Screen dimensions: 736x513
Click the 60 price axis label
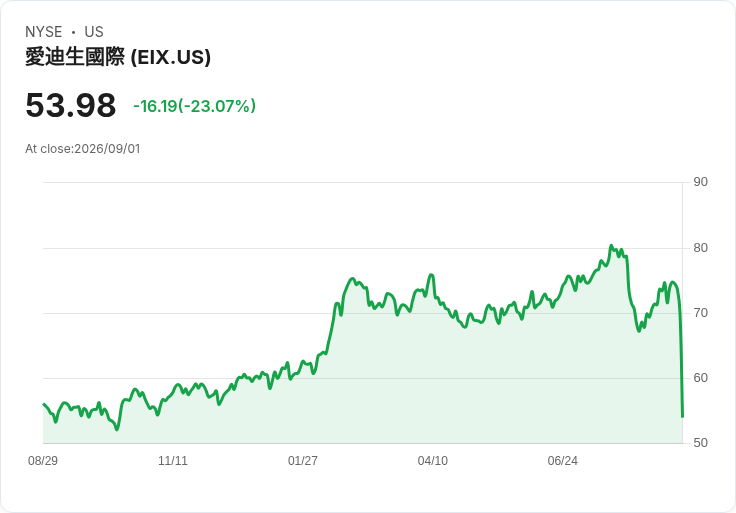[x=700, y=378]
